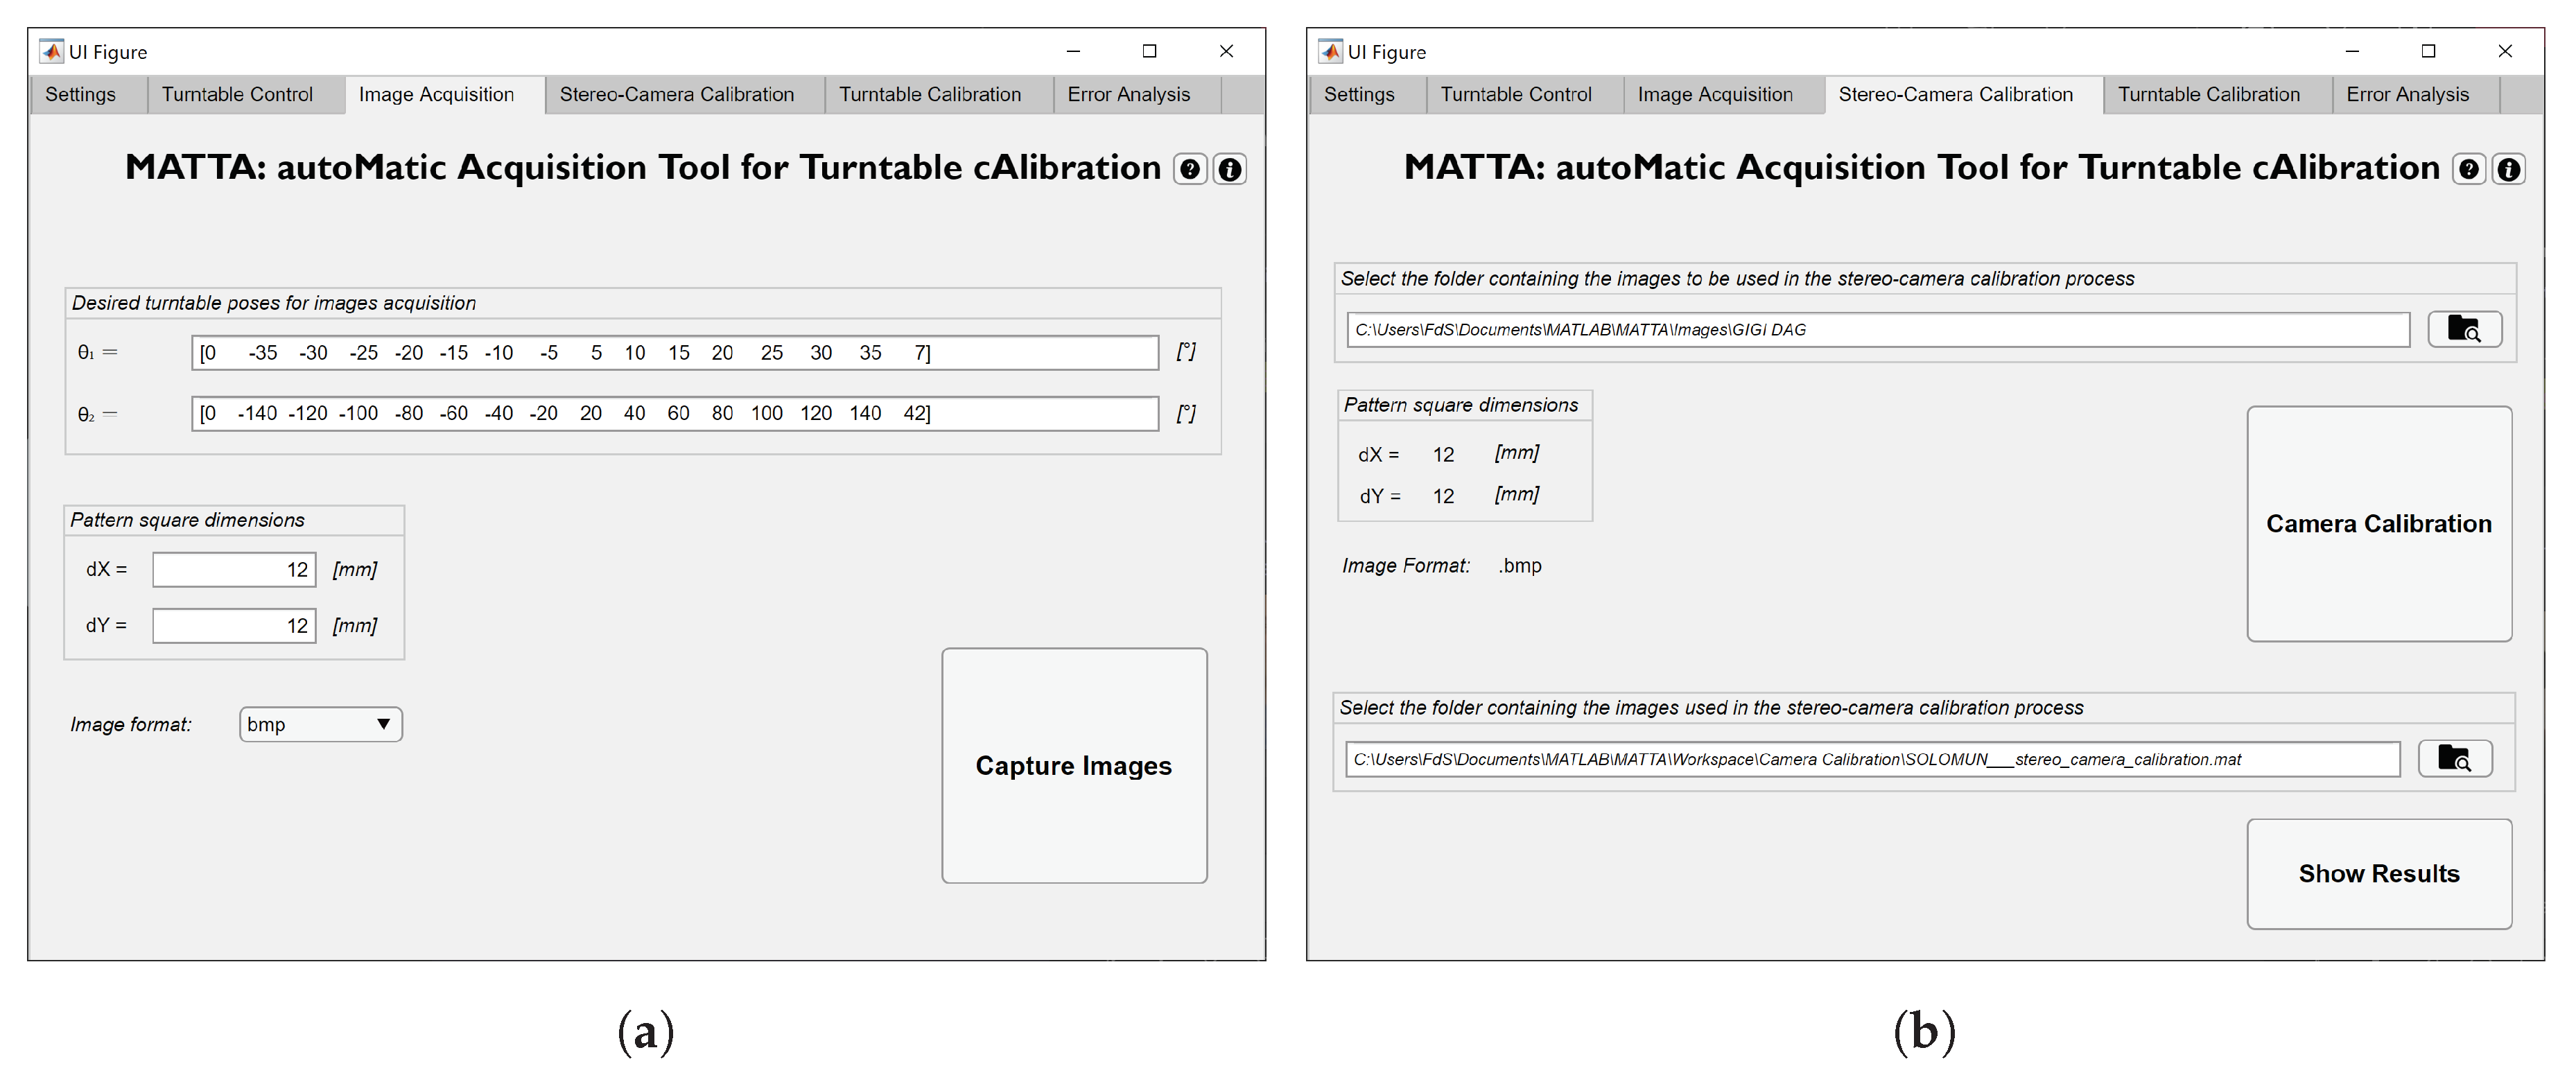Click the dX pattern dimension input field
Image resolution: width=2576 pixels, height=1075 pixels.
[x=234, y=570]
